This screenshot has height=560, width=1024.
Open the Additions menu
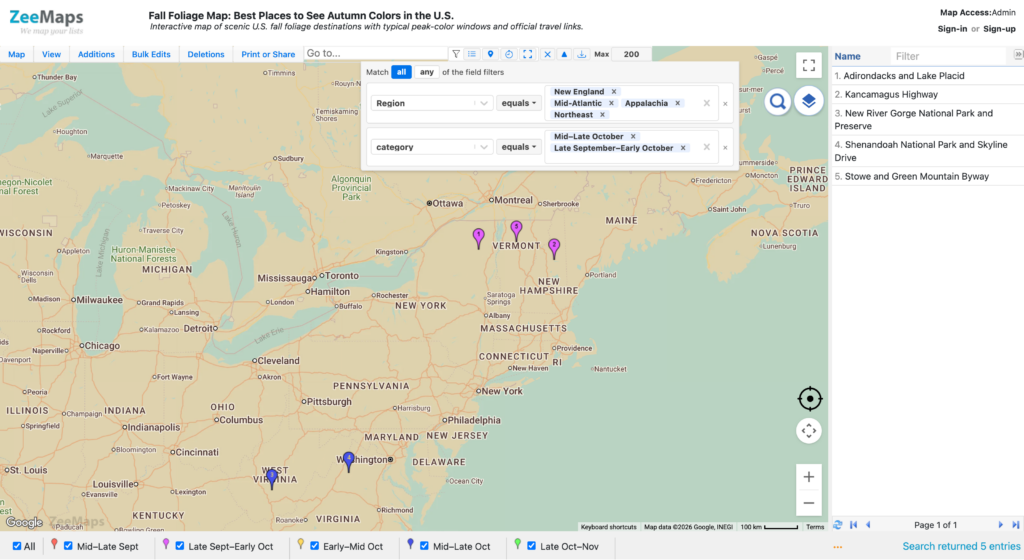click(x=96, y=54)
